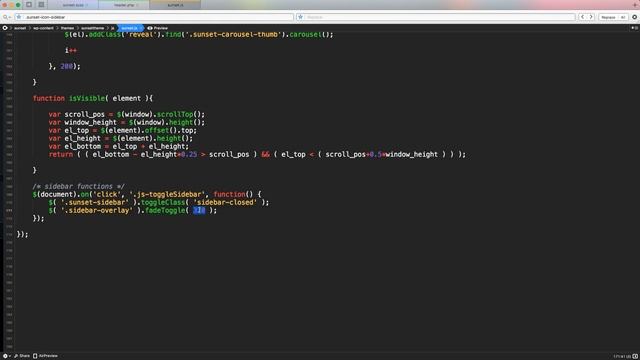Screen dimensions: 640x360
Task: Close the find bar with the round button
Action: (634, 17)
